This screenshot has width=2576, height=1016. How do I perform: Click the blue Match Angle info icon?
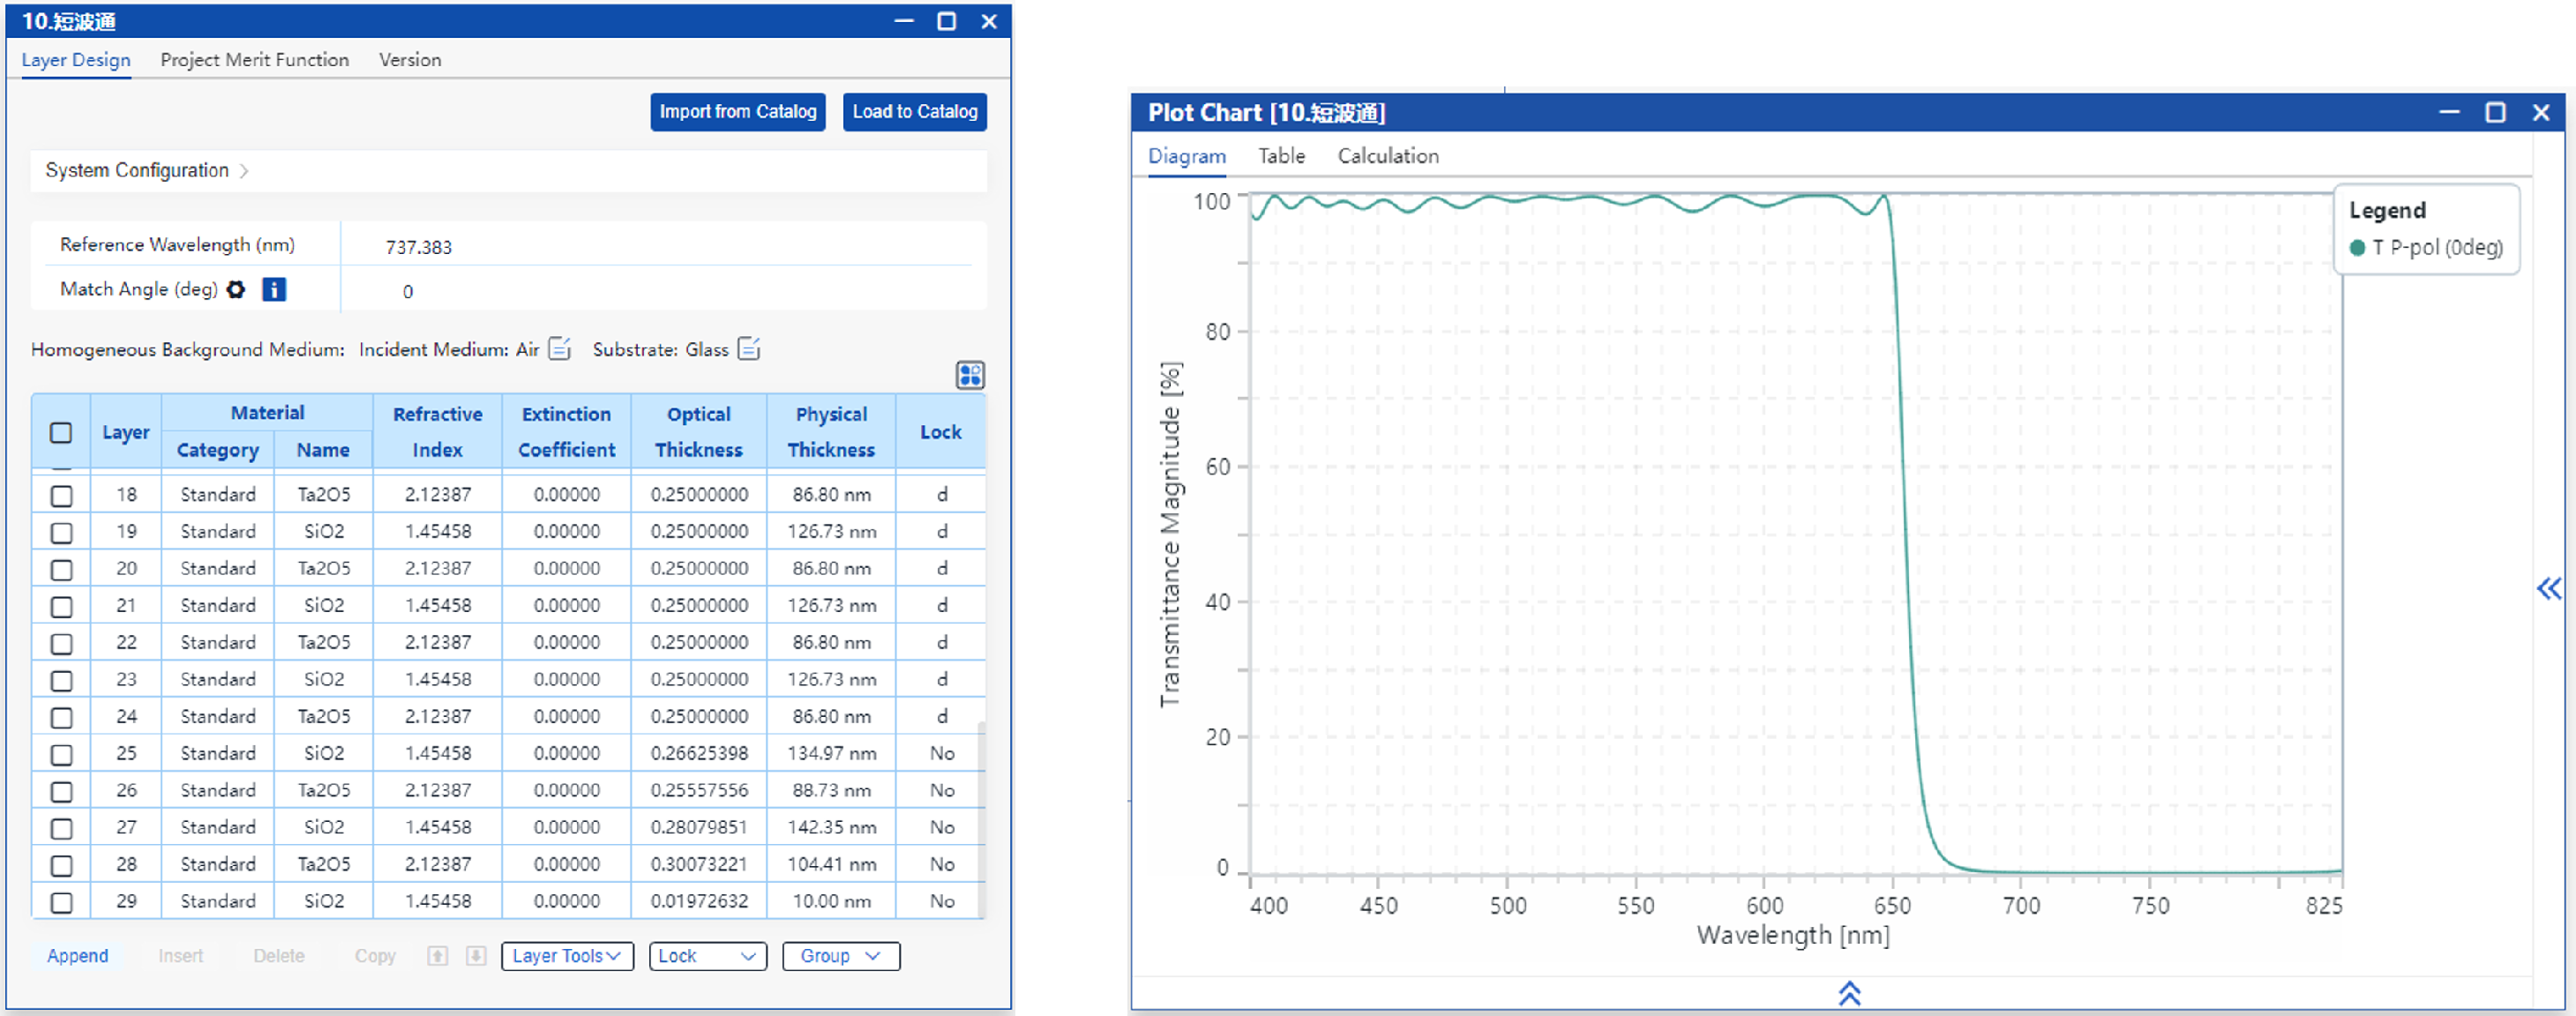point(273,289)
